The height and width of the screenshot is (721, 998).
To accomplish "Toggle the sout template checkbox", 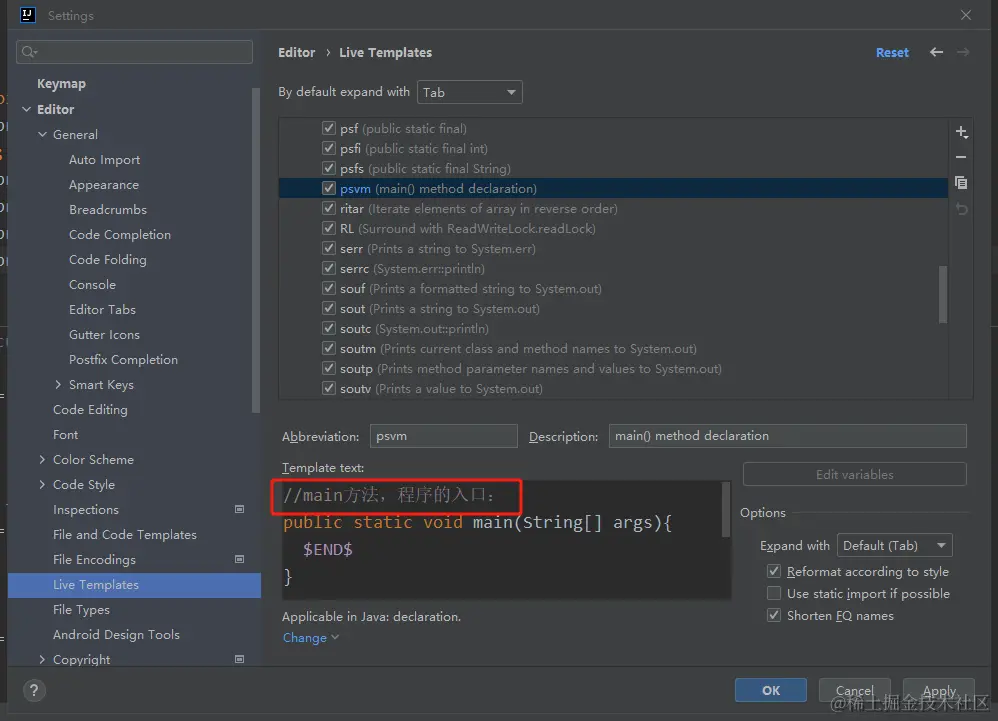I will point(328,309).
